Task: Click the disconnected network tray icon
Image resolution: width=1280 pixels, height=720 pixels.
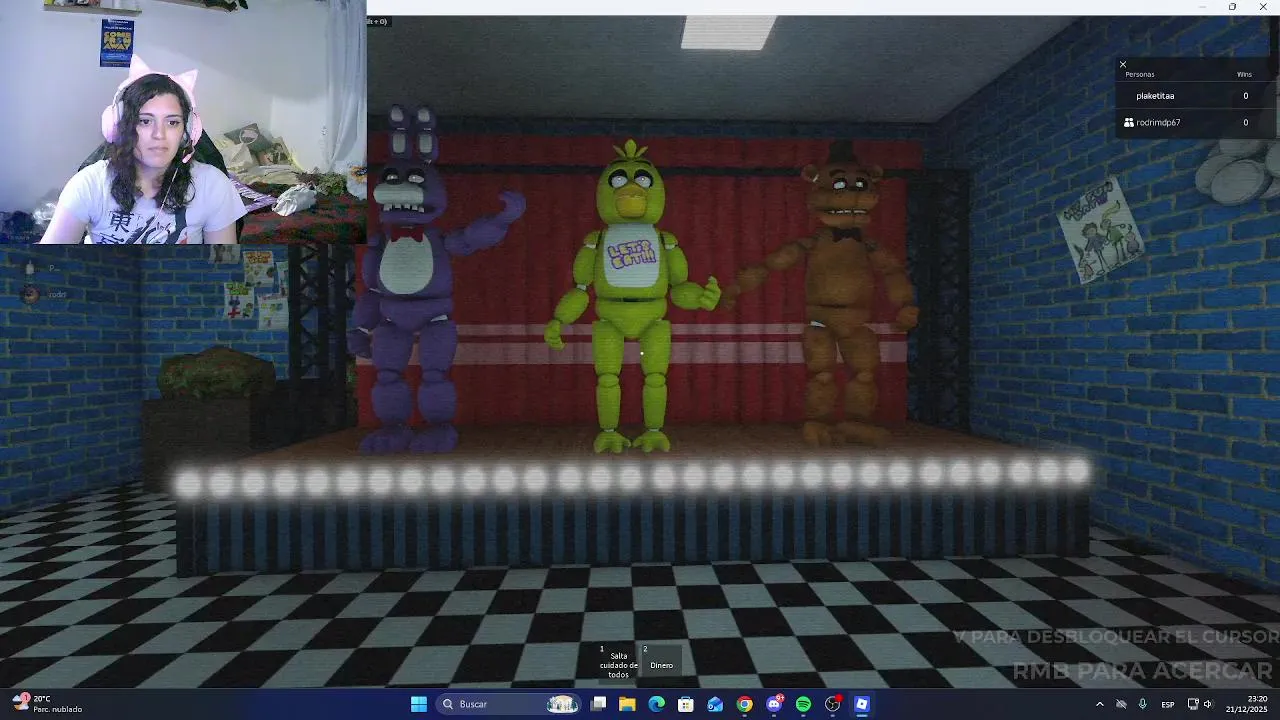Action: tap(1121, 704)
